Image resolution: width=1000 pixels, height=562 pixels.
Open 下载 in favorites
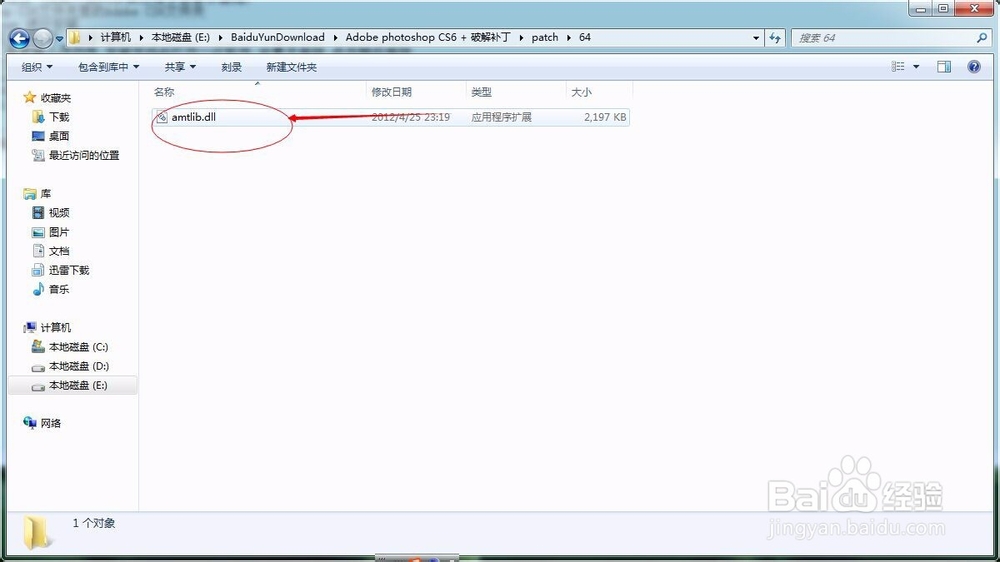pyautogui.click(x=59, y=117)
